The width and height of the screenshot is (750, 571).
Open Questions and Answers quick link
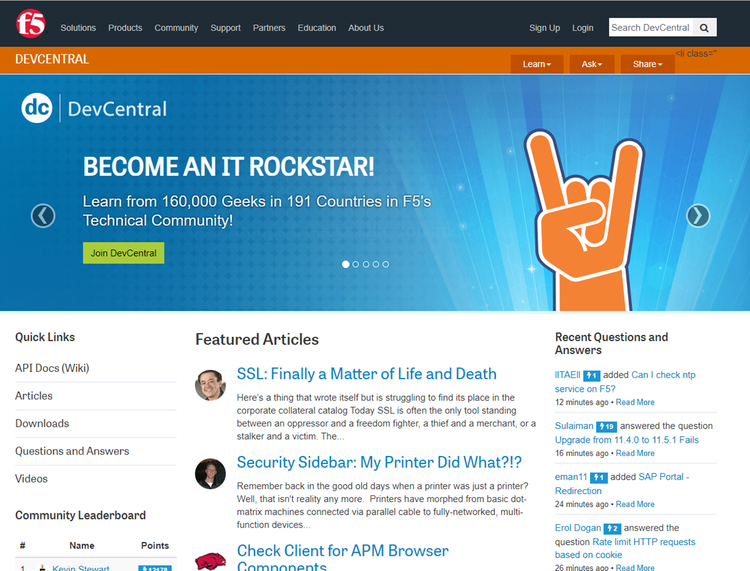(x=72, y=451)
